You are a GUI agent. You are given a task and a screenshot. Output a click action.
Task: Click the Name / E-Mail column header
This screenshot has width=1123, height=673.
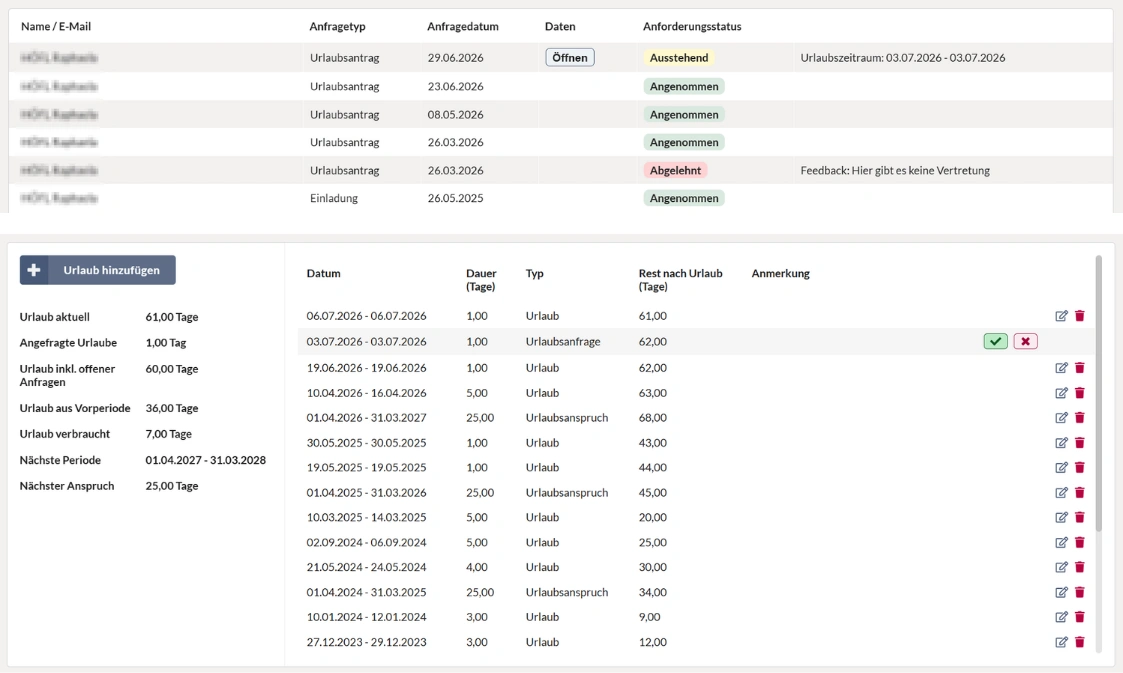click(x=56, y=26)
